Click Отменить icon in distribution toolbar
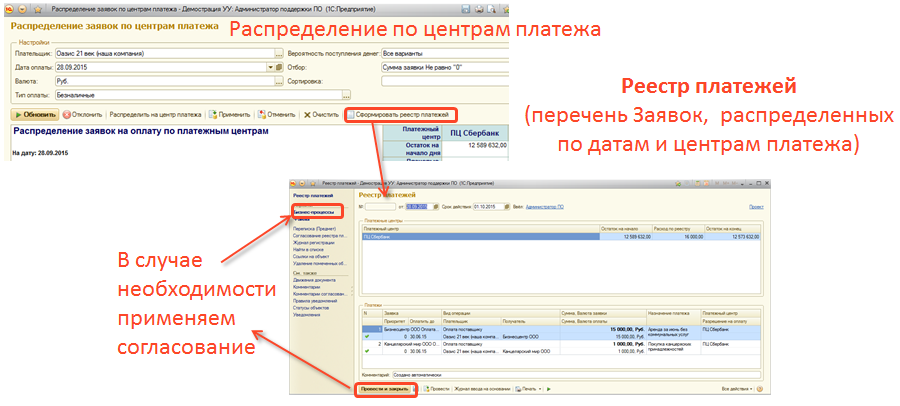The width and height of the screenshot is (900, 406). click(x=261, y=115)
